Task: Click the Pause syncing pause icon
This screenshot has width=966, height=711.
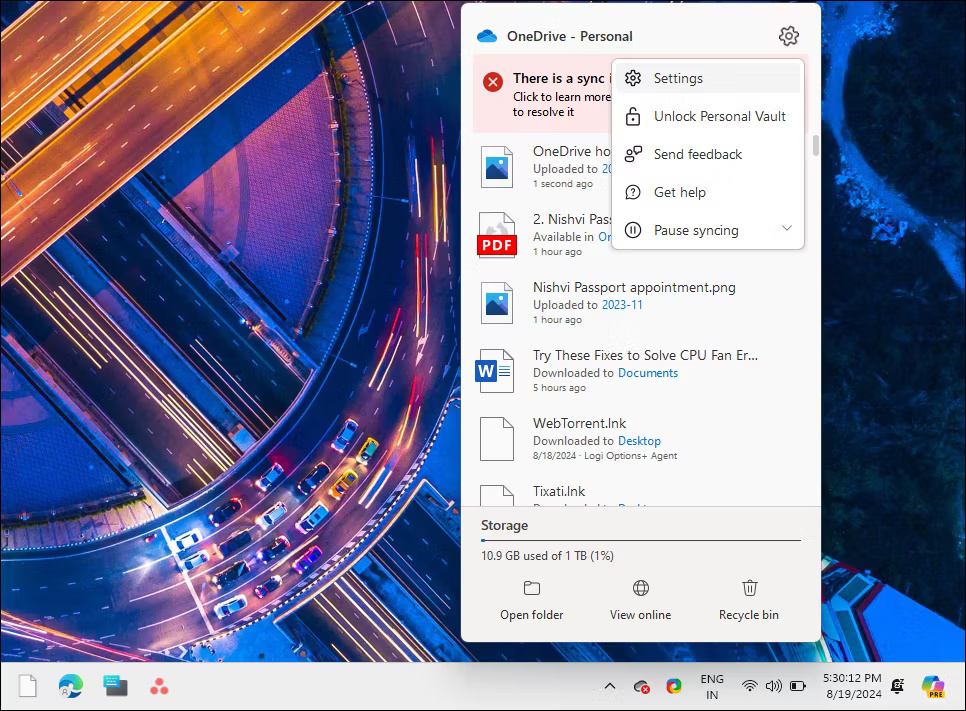Action: coord(634,230)
